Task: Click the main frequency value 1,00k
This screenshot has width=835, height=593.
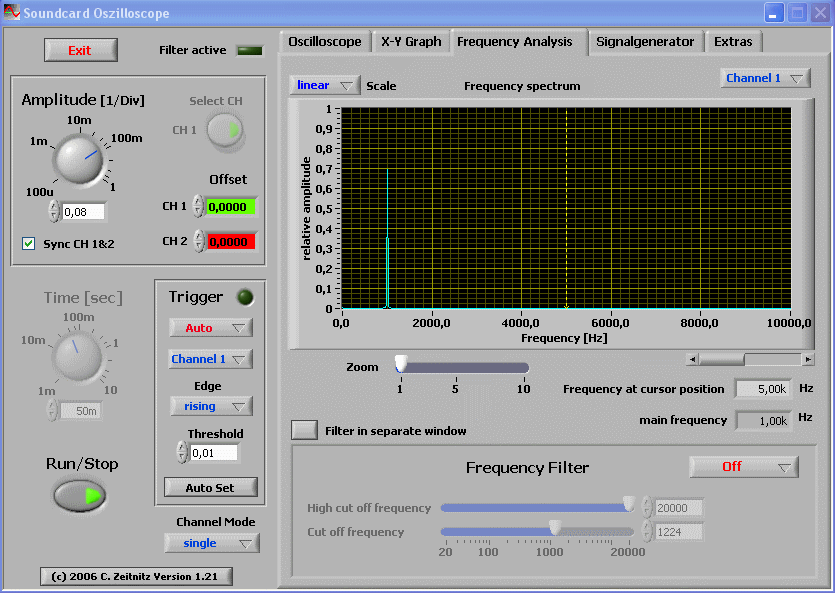Action: pos(764,421)
